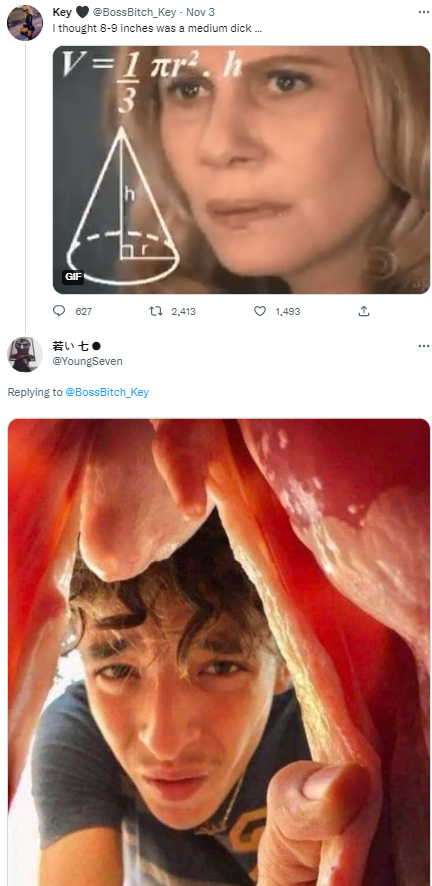Open reply icon on Key's tweet

click(x=59, y=311)
